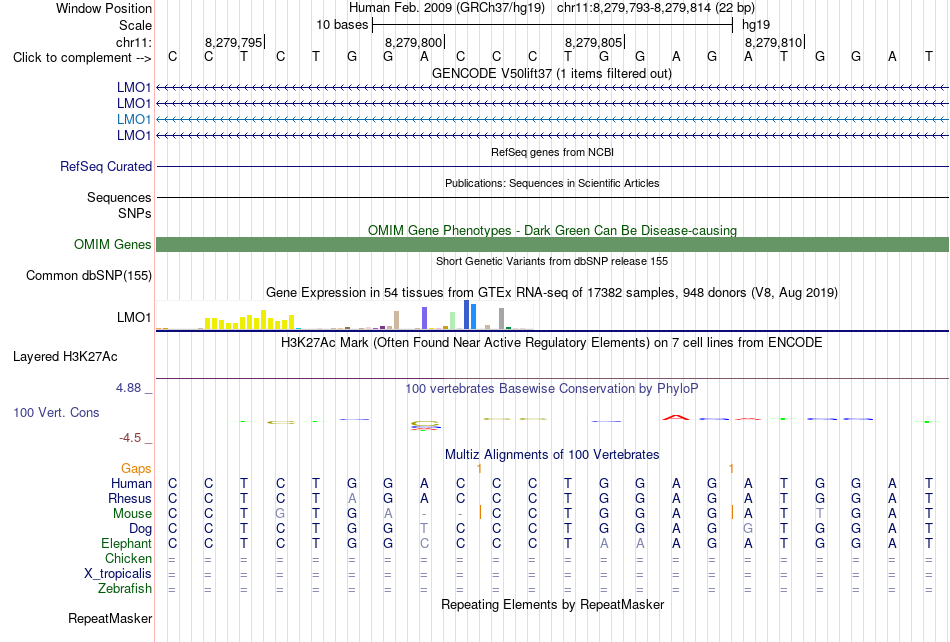Click the Sequences track label
Screen dimensions: 950x642
click(119, 197)
